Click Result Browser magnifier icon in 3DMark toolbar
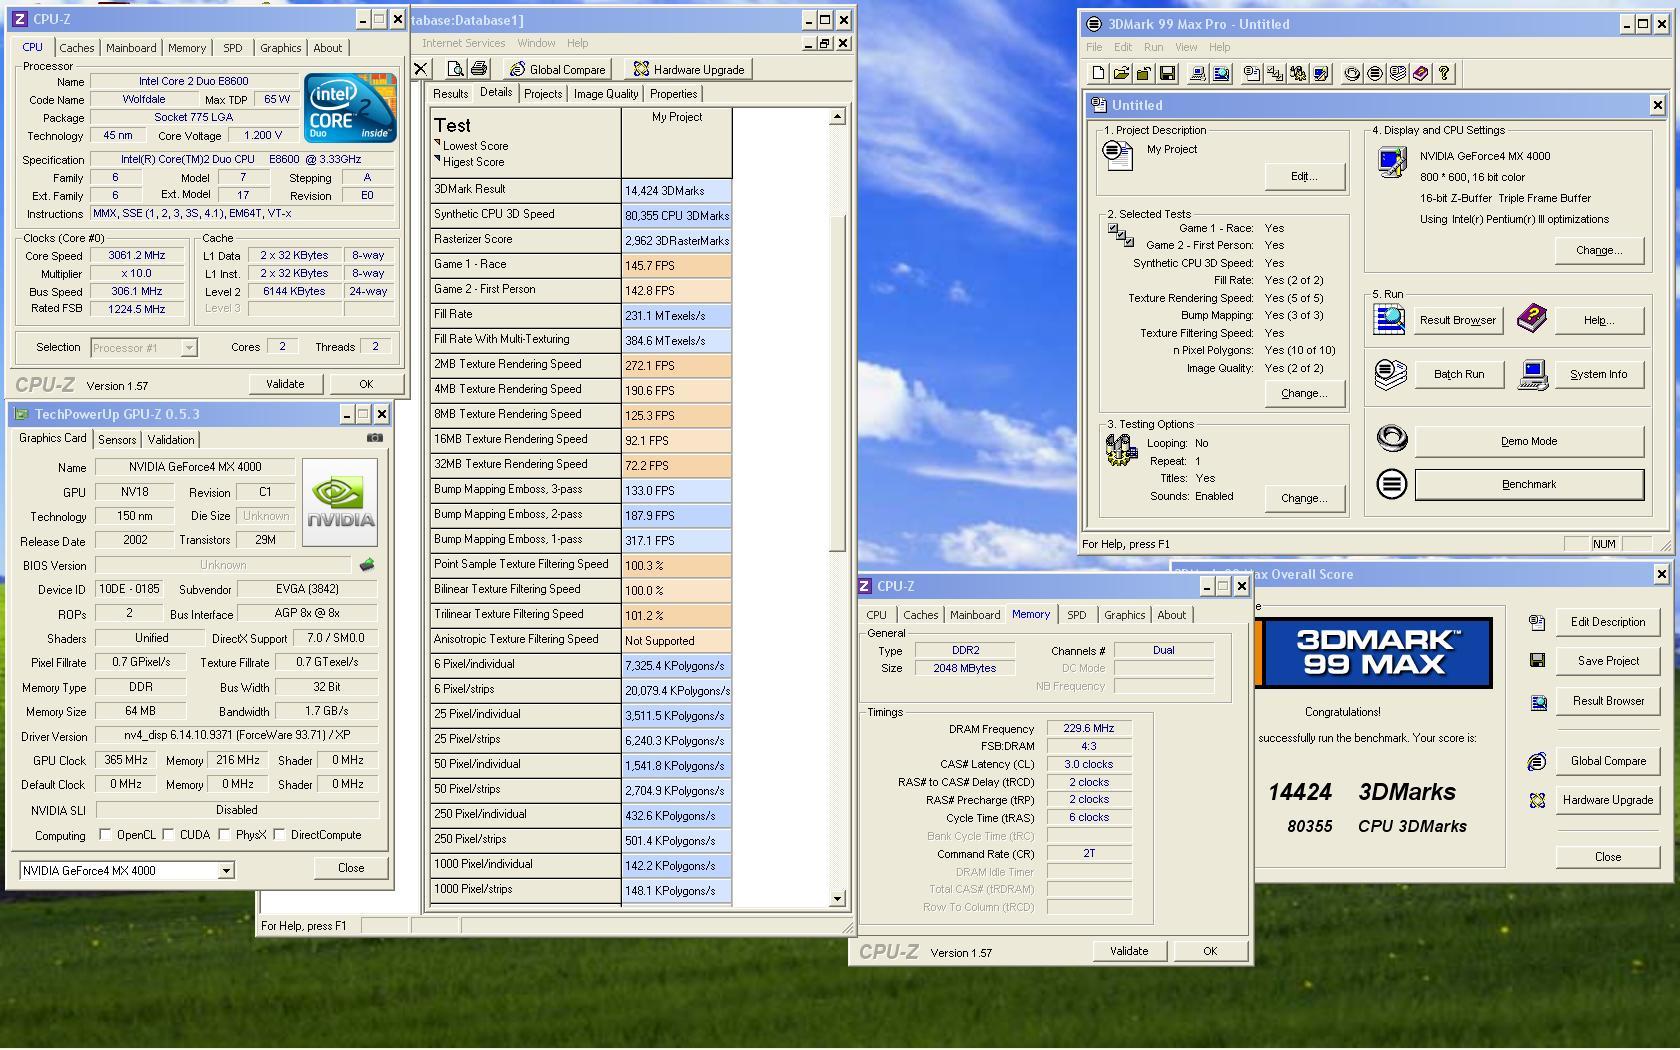 [x=1221, y=73]
